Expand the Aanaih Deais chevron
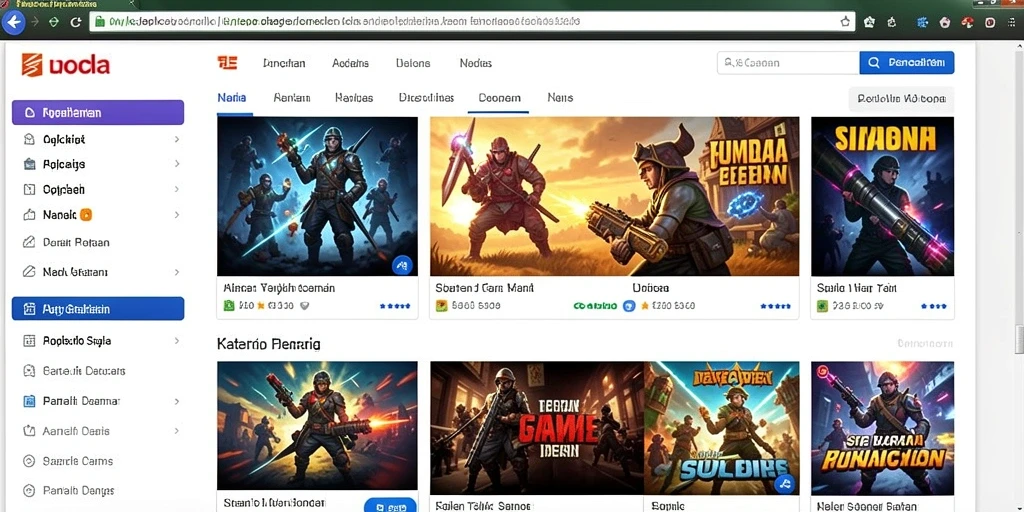 [177, 431]
